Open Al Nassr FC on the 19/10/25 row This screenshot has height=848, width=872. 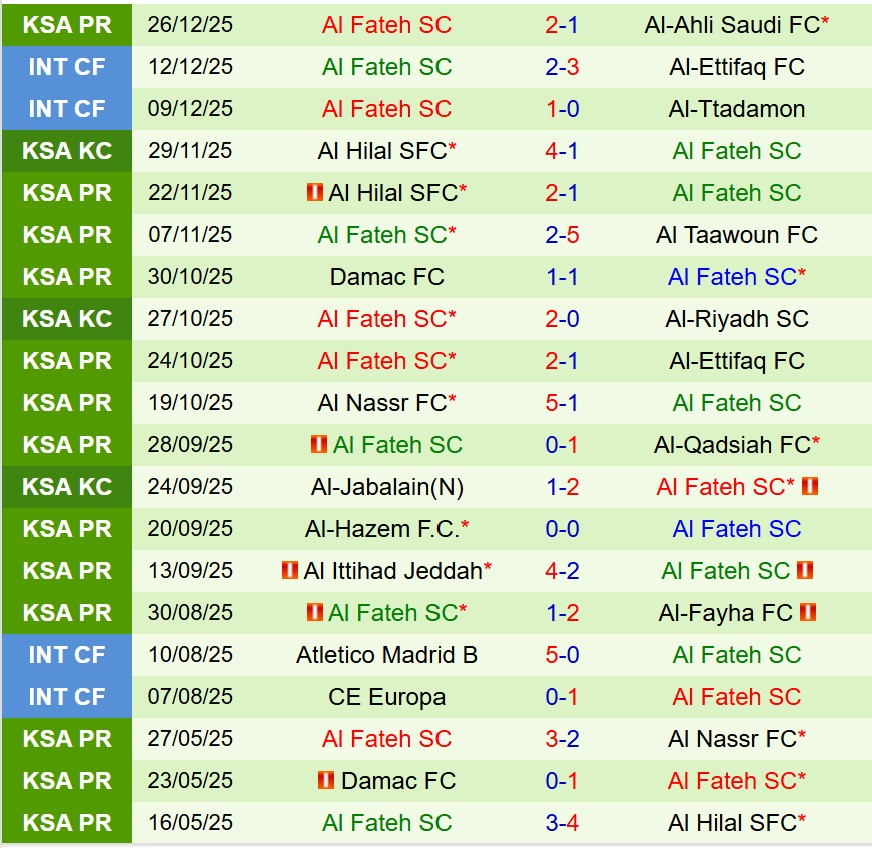pyautogui.click(x=382, y=403)
